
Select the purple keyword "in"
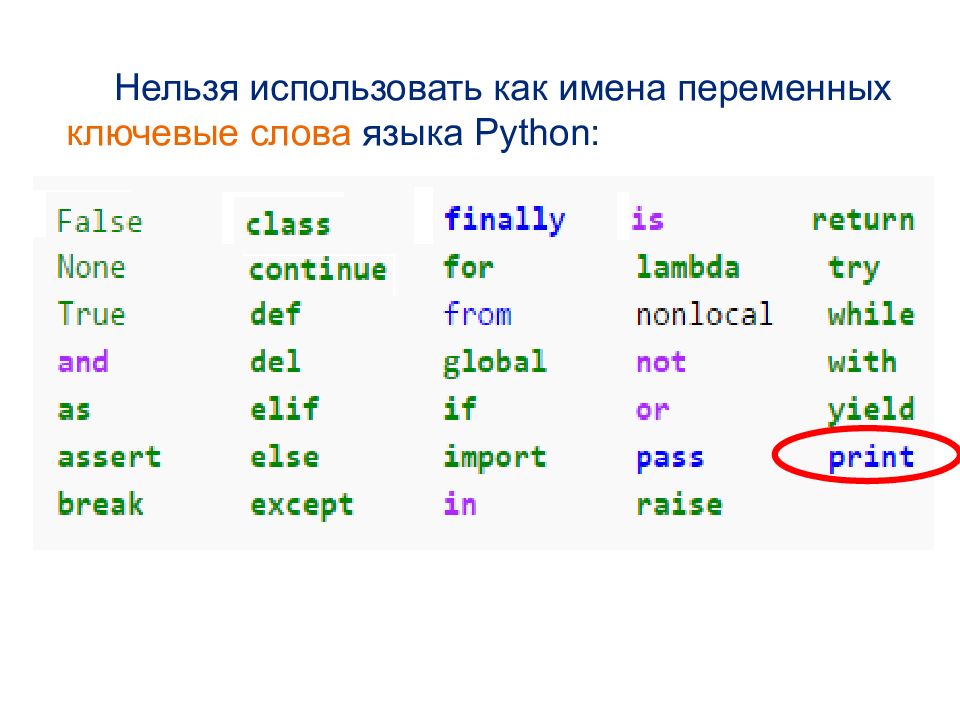coord(459,504)
